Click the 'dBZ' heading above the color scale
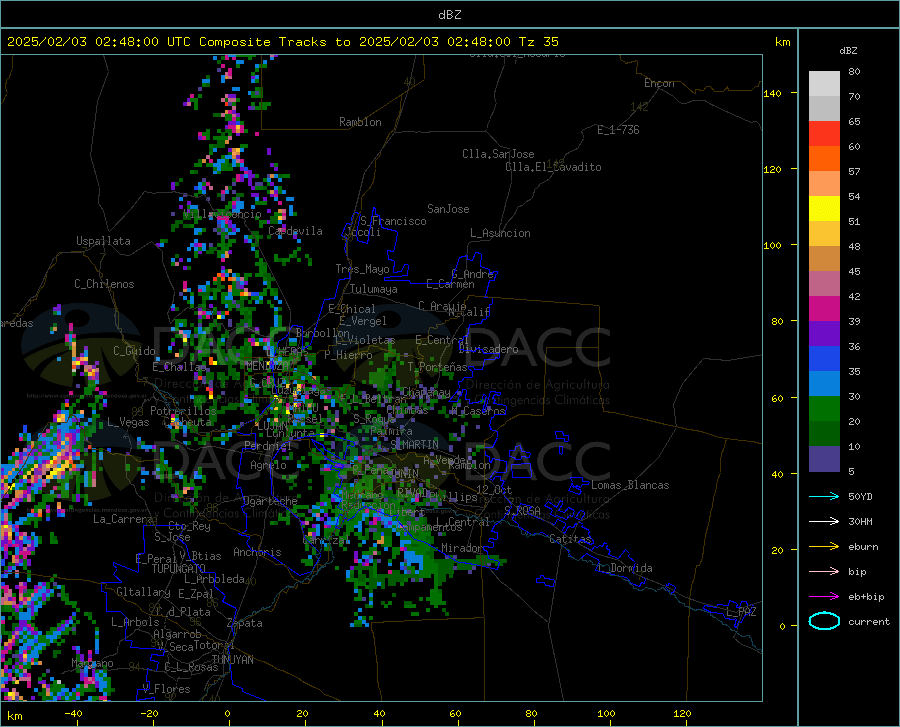This screenshot has width=900, height=727. 848,50
